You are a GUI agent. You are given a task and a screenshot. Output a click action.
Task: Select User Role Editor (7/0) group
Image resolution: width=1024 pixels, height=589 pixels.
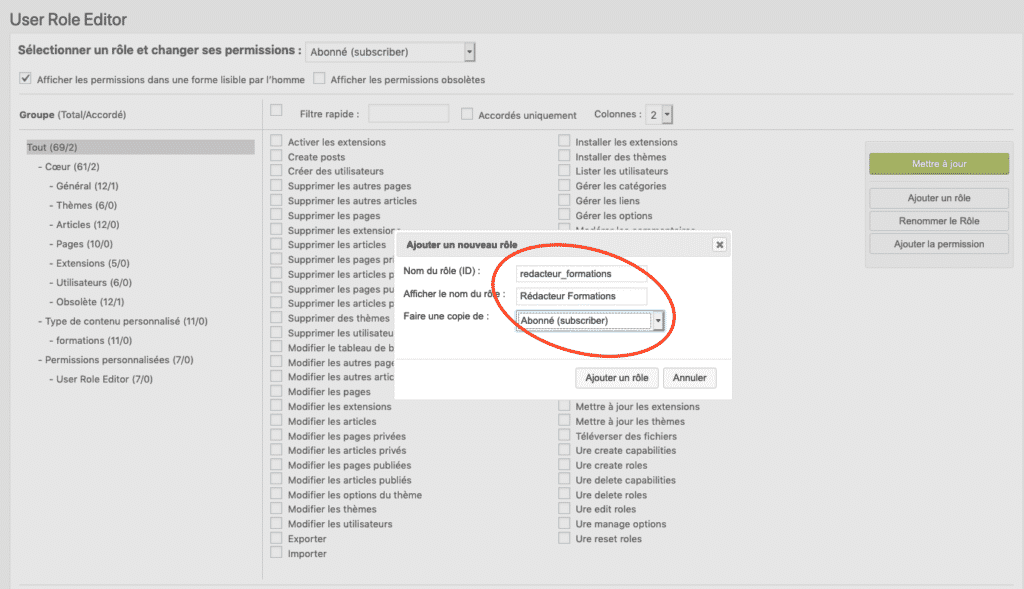pyautogui.click(x=104, y=379)
